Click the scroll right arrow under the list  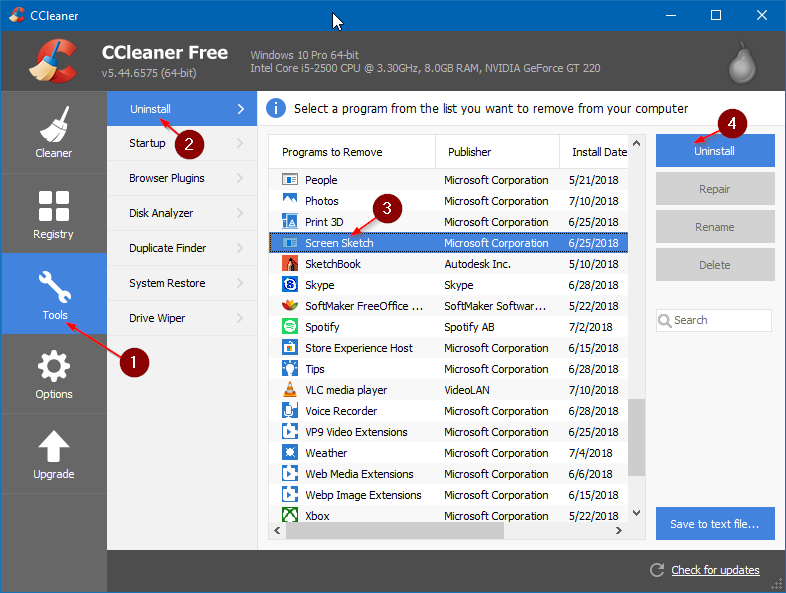click(x=619, y=530)
